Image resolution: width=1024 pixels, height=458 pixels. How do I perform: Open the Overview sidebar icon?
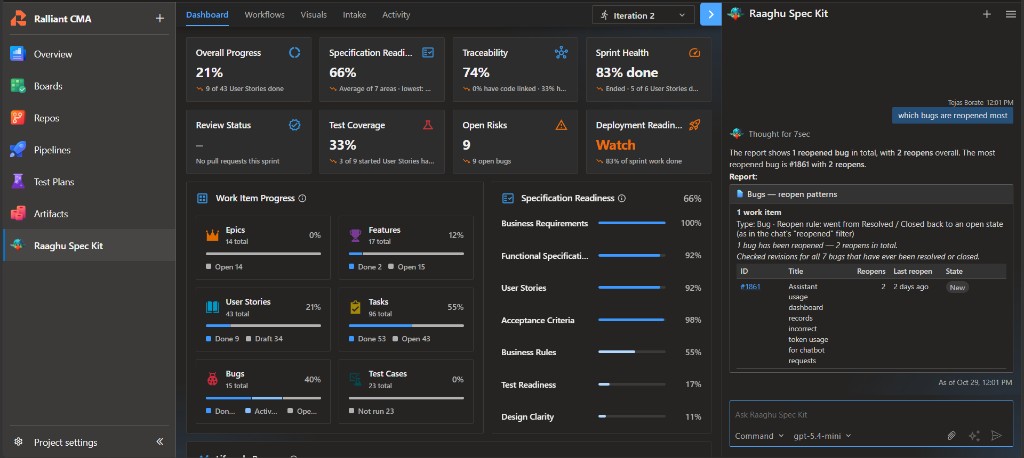[x=17, y=54]
